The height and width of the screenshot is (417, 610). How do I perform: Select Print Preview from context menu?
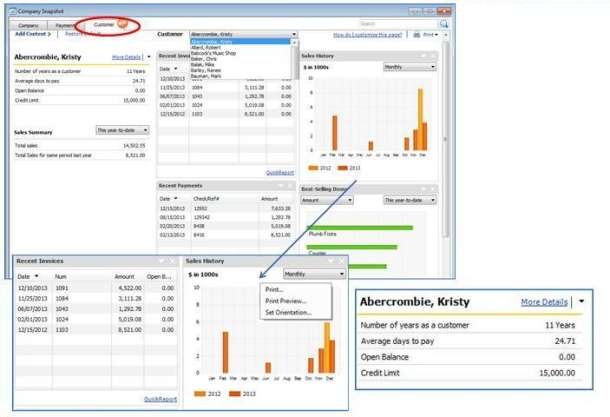coord(285,301)
